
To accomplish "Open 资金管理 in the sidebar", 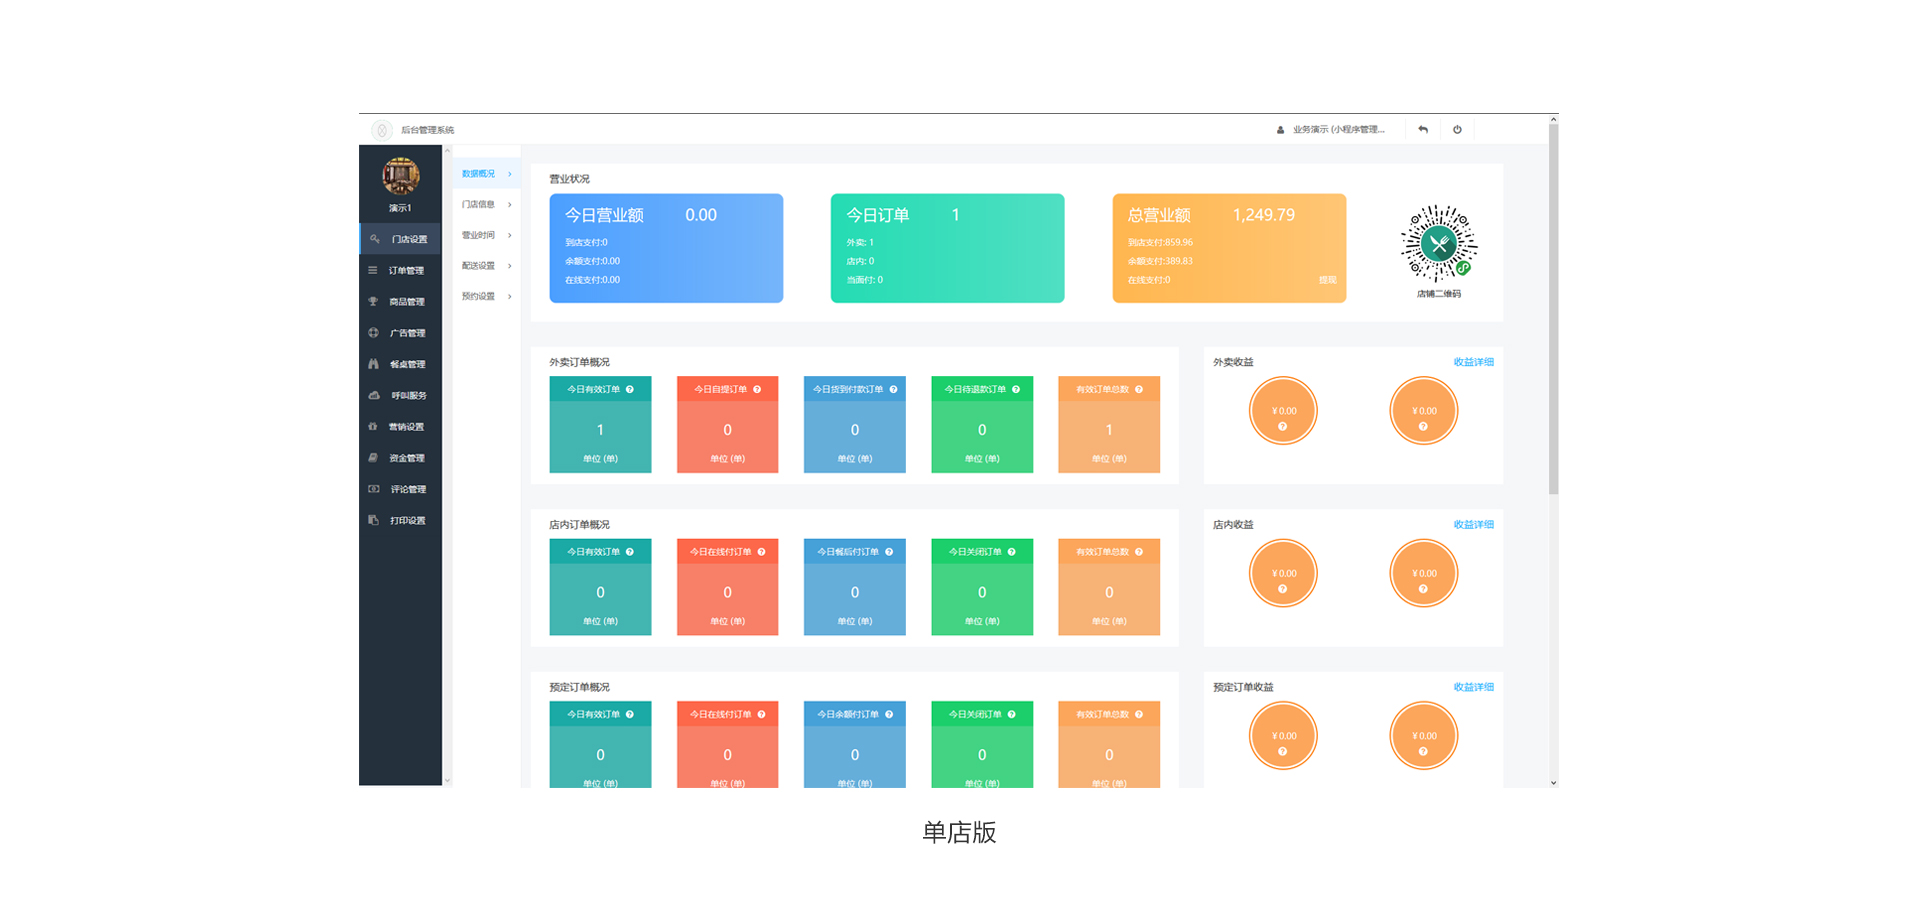I will tap(400, 458).
